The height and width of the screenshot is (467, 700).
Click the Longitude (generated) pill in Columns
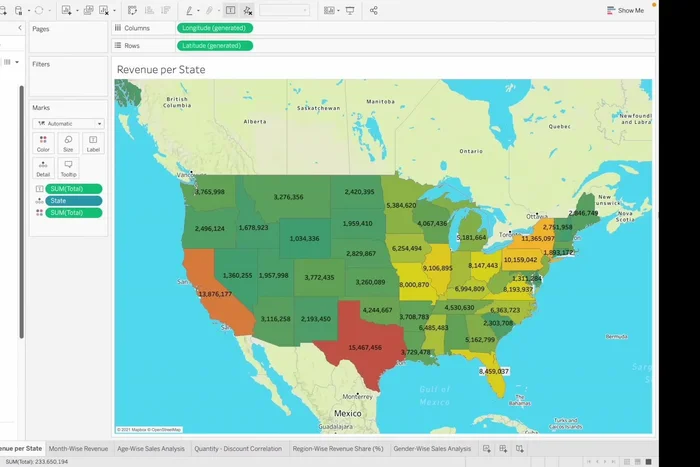pyautogui.click(x=214, y=28)
